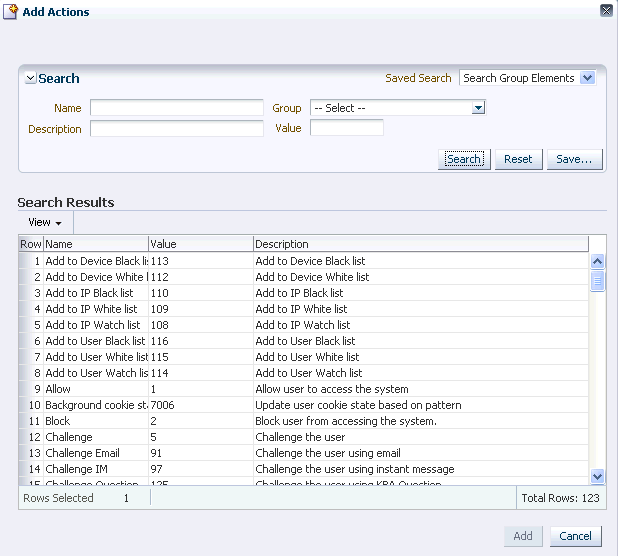The height and width of the screenshot is (556, 618).
Task: Click the results table scrollbar thumb
Action: pos(598,281)
